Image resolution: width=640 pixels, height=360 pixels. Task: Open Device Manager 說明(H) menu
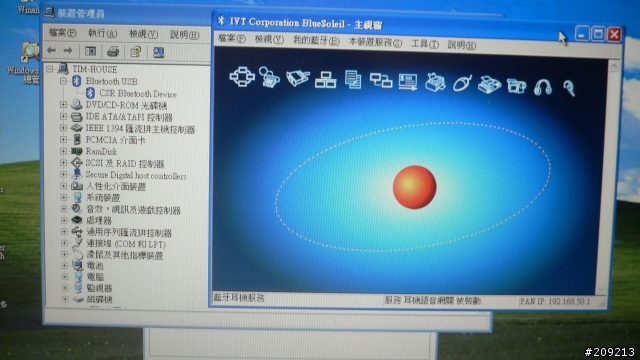[x=184, y=35]
